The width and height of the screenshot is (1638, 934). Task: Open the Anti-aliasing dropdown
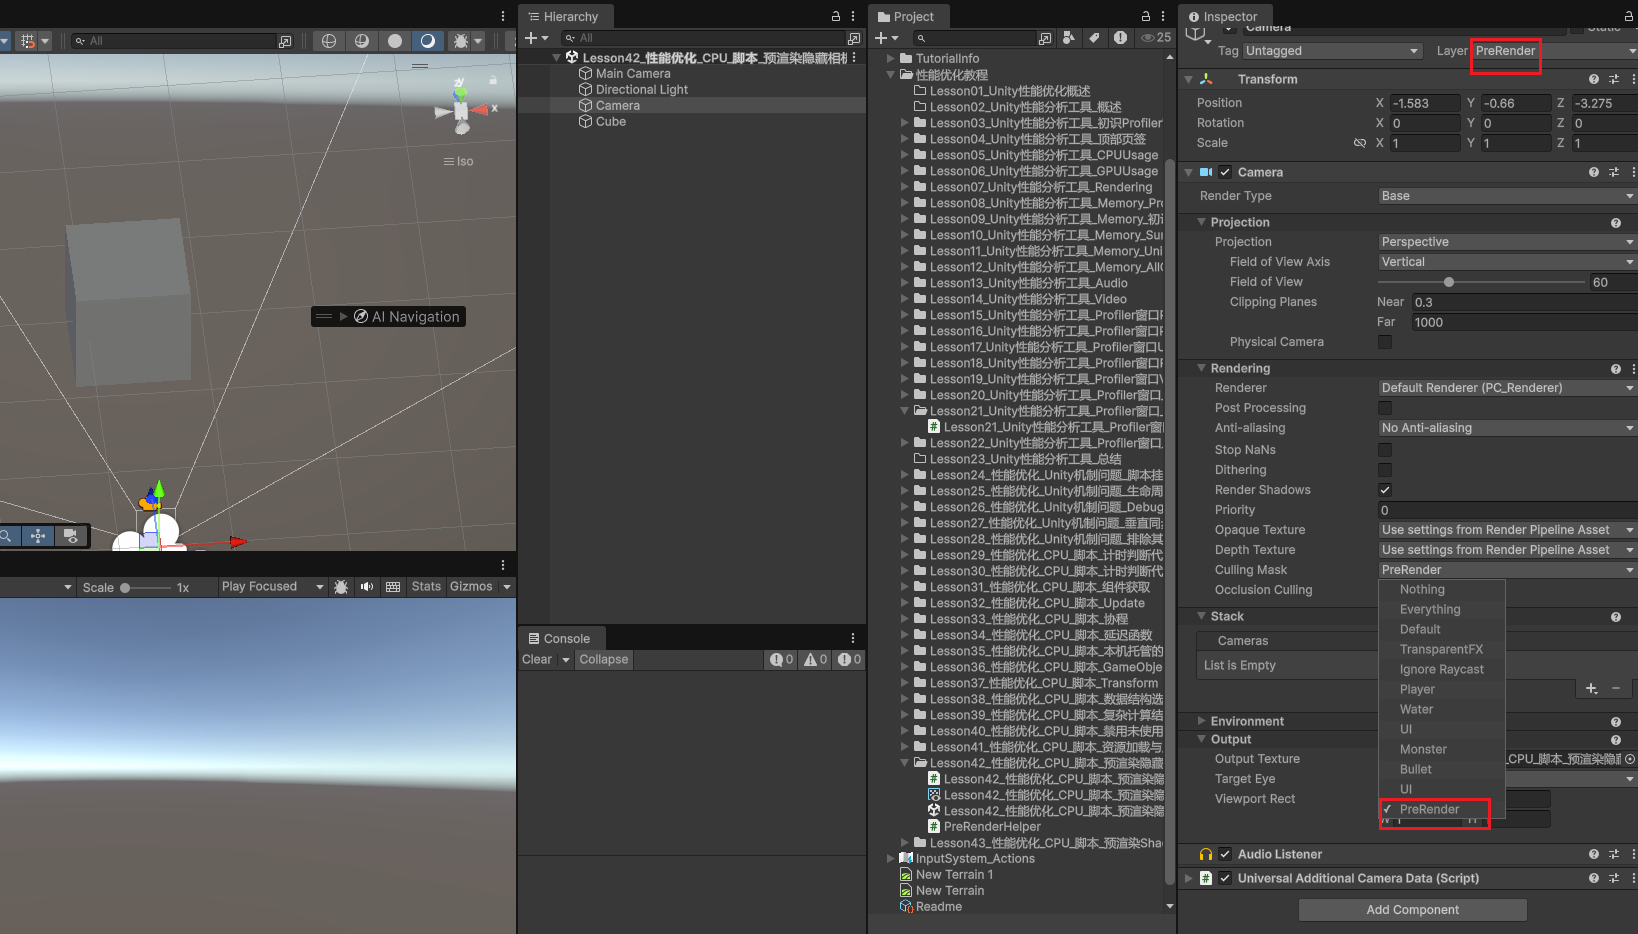[1505, 428]
